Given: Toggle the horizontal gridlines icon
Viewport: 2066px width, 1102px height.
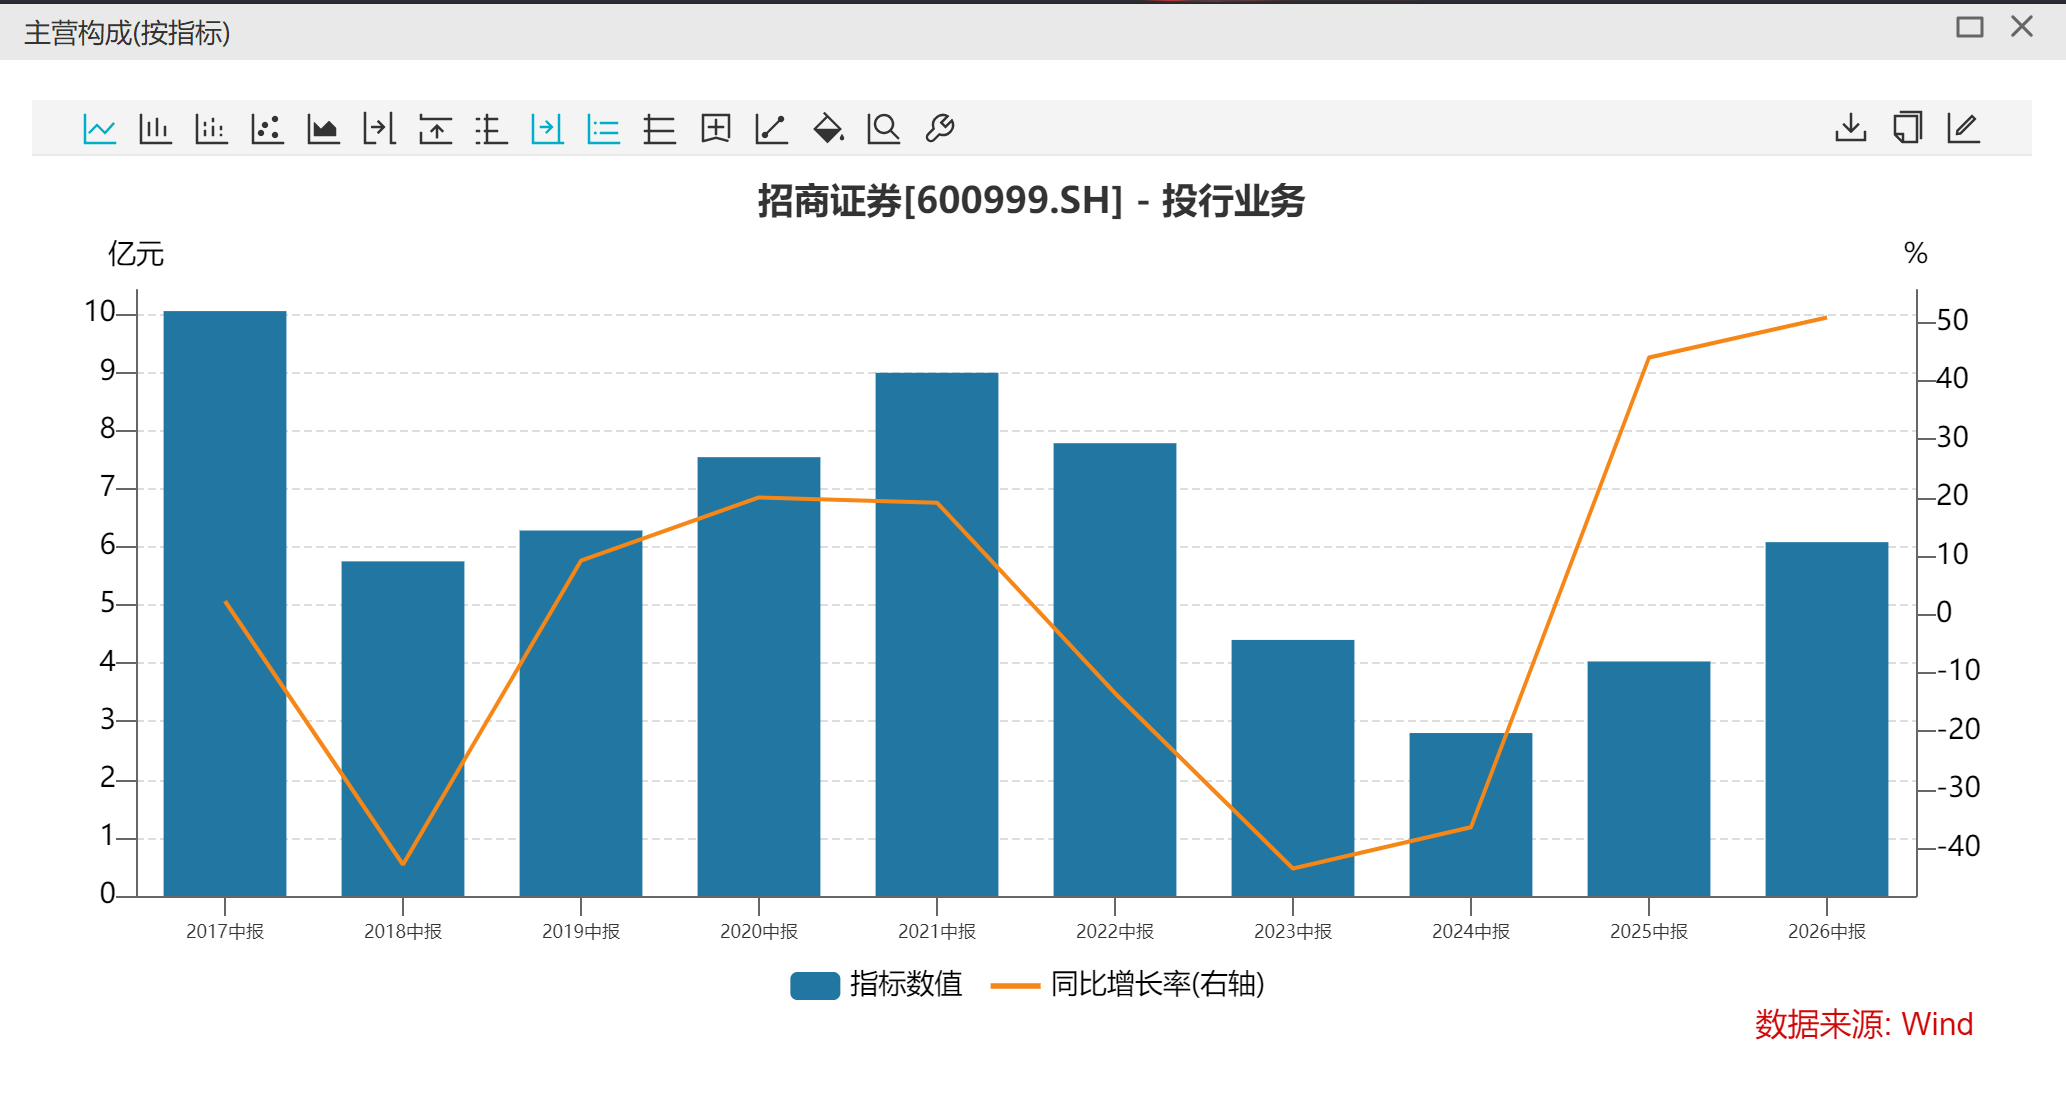Looking at the screenshot, I should (x=659, y=129).
